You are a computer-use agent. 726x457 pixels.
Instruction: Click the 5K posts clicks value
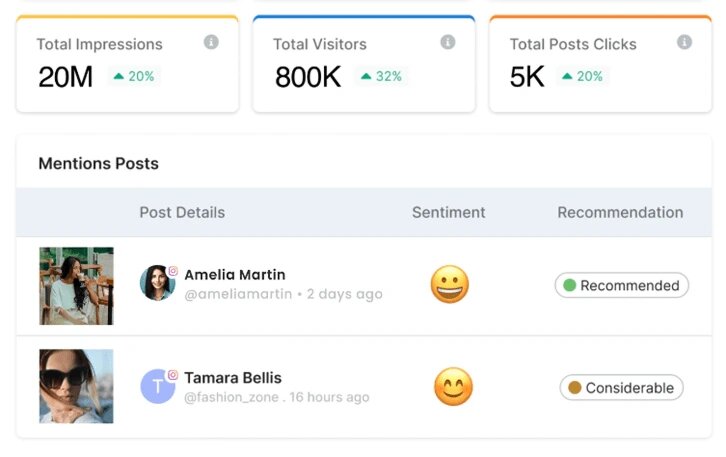[x=527, y=77]
